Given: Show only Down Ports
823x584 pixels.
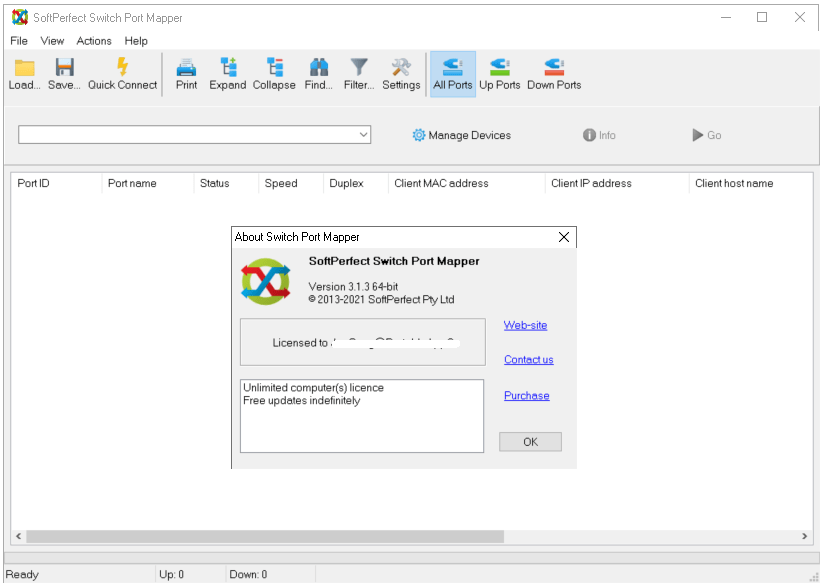Looking at the screenshot, I should tap(554, 74).
